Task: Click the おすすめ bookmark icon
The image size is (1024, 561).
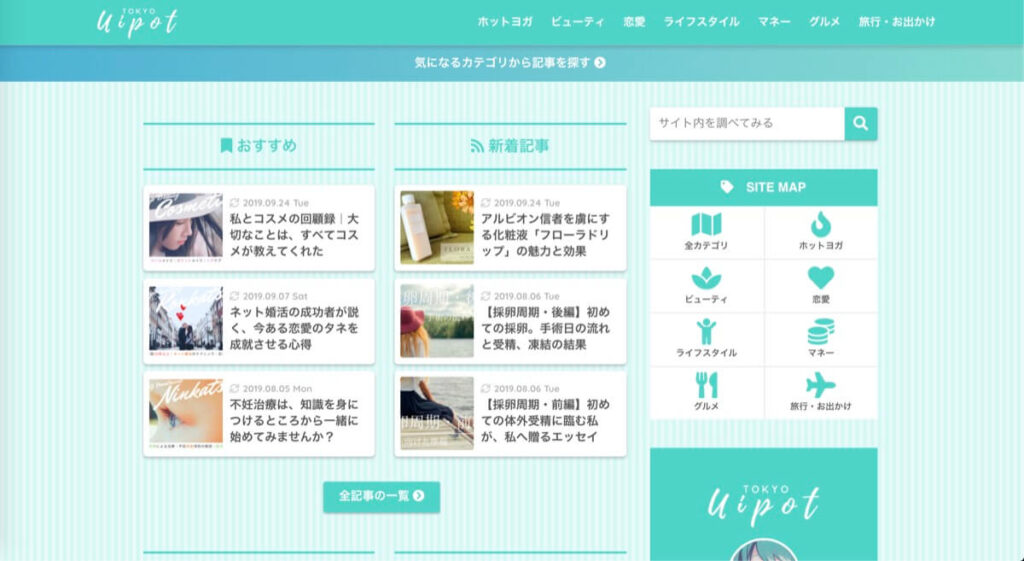Action: 226,146
